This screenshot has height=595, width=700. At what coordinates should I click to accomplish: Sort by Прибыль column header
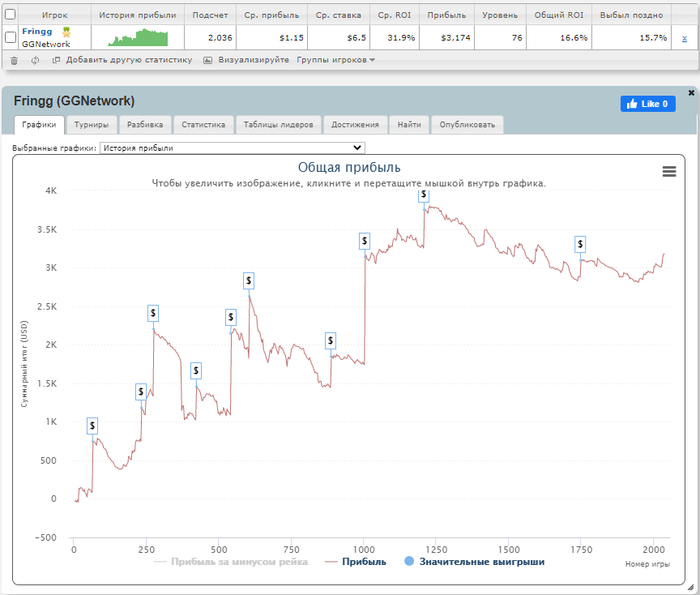447,15
